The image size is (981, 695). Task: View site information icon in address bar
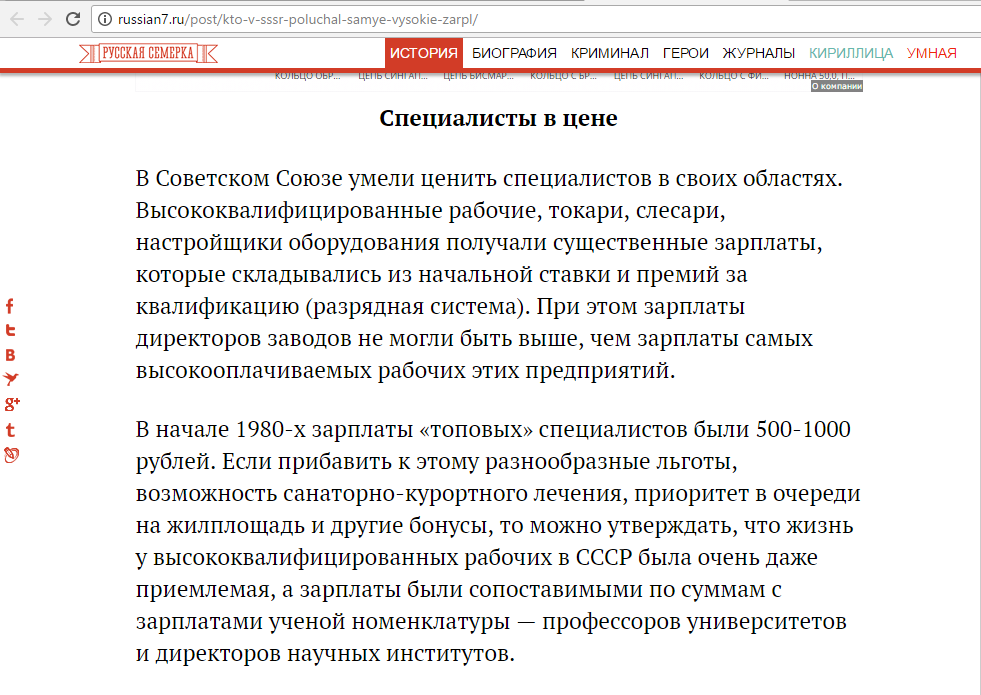[105, 19]
